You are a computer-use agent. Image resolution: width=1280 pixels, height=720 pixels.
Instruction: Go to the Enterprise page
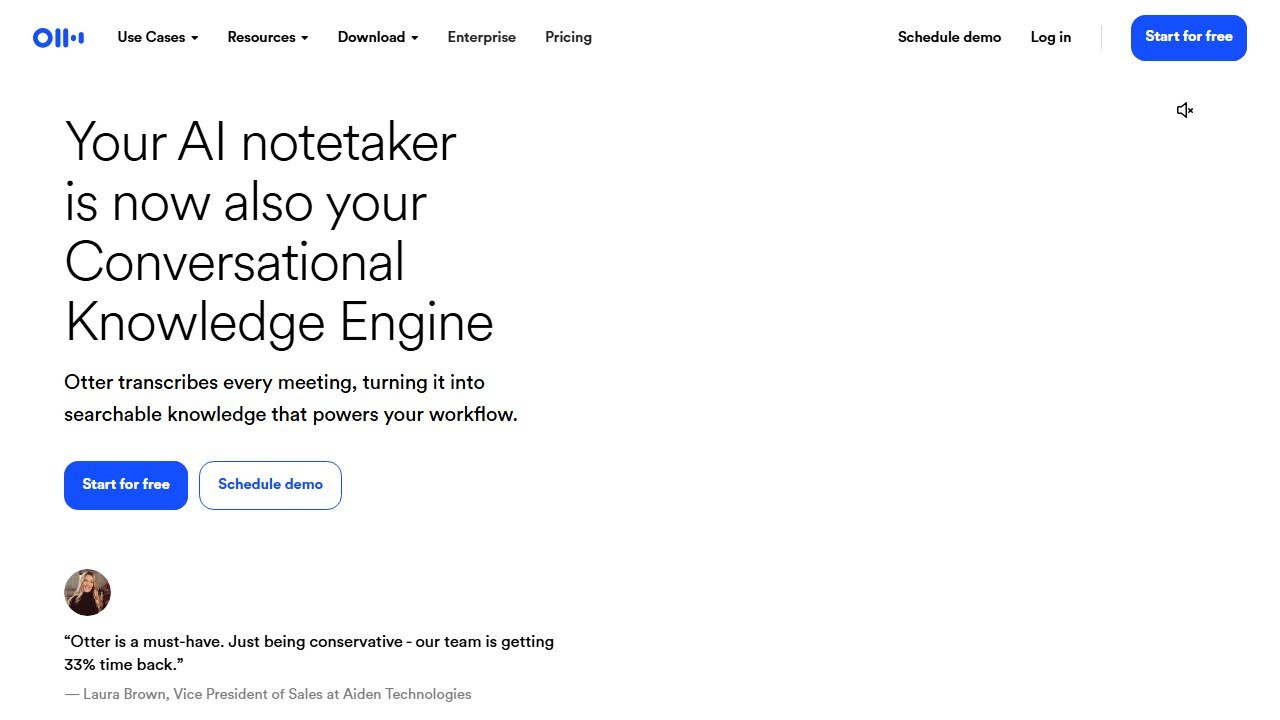tap(482, 37)
